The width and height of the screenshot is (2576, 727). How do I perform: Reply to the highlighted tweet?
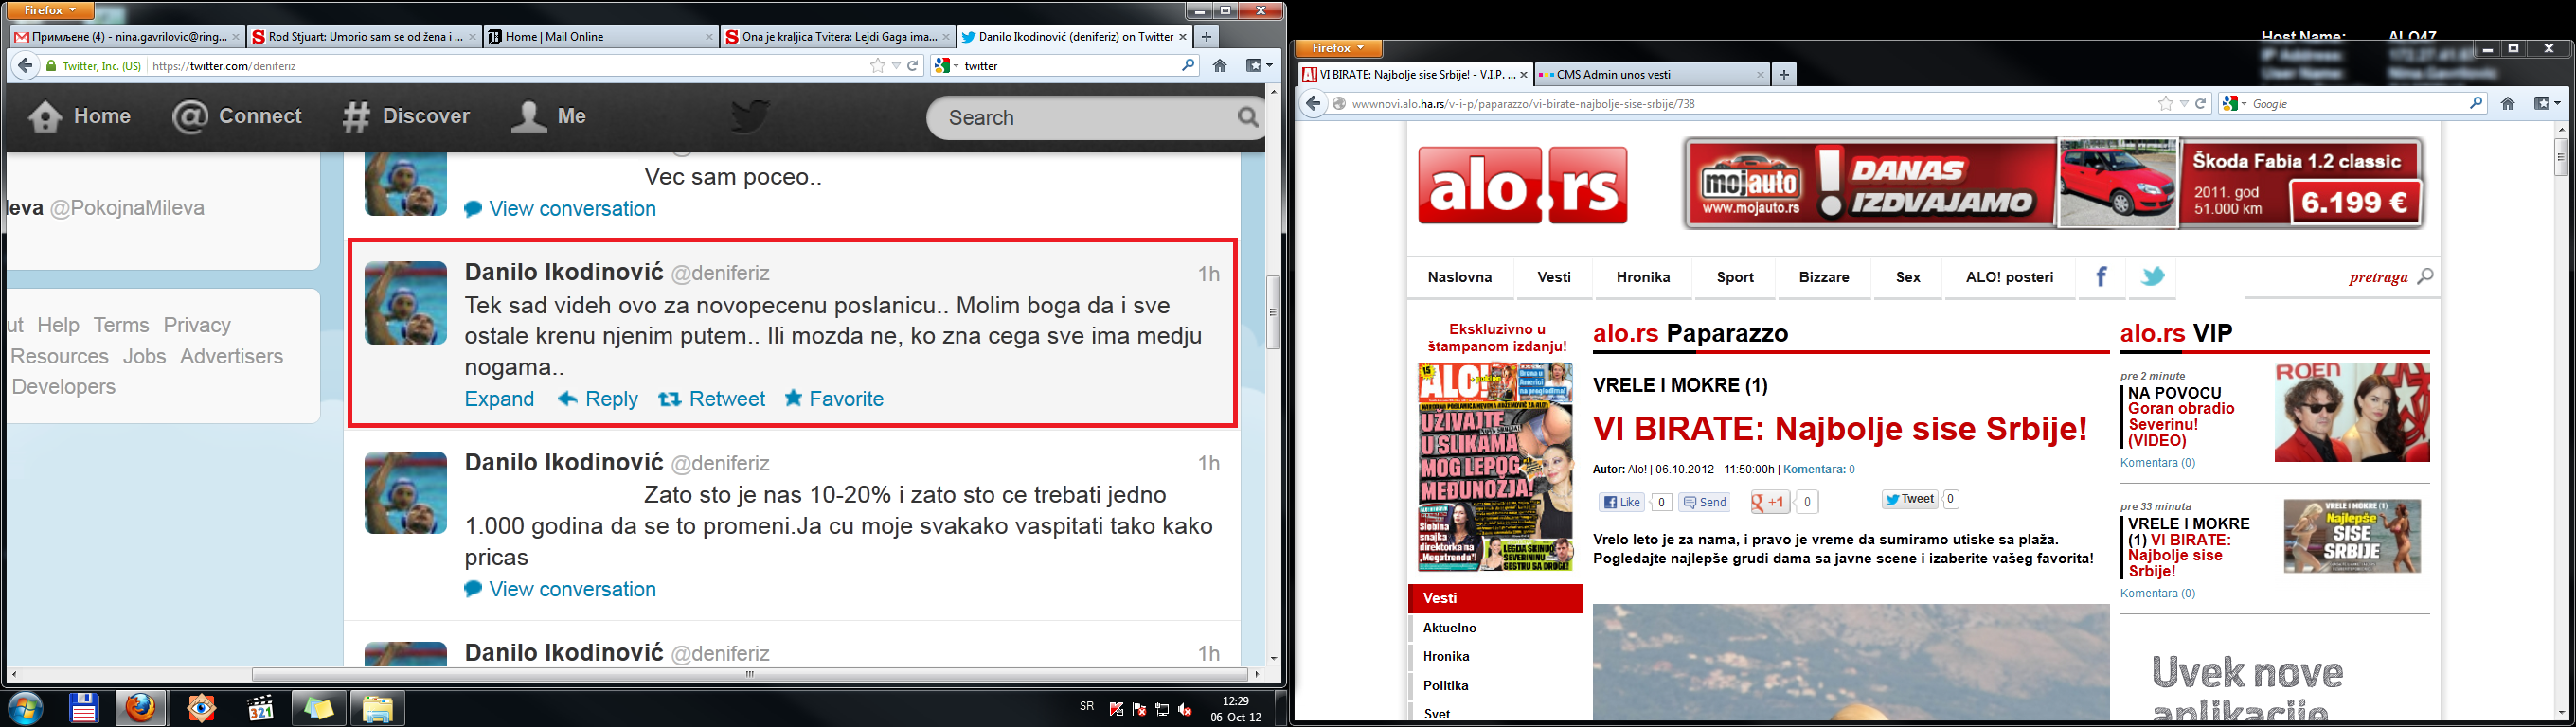pyautogui.click(x=597, y=399)
